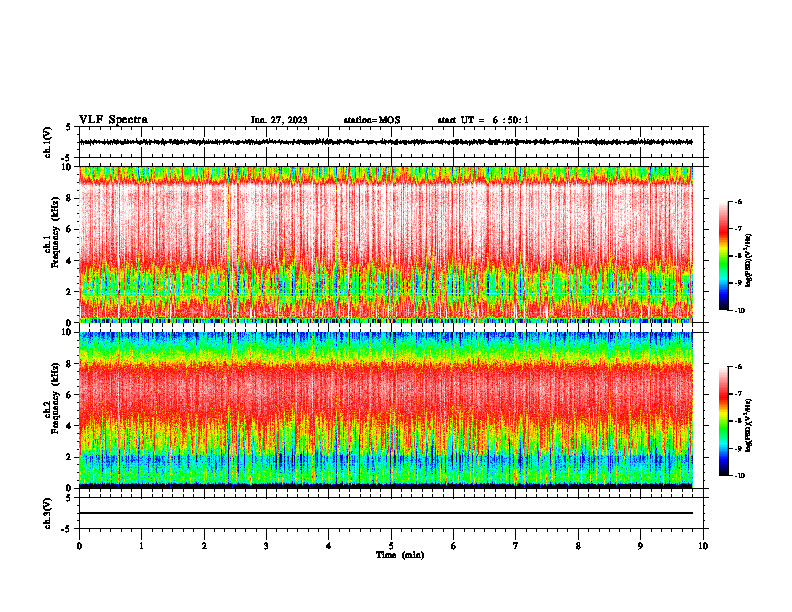Click the ch.2 color bar's PSD unit label
This screenshot has height=612, width=792.
pos(749,425)
